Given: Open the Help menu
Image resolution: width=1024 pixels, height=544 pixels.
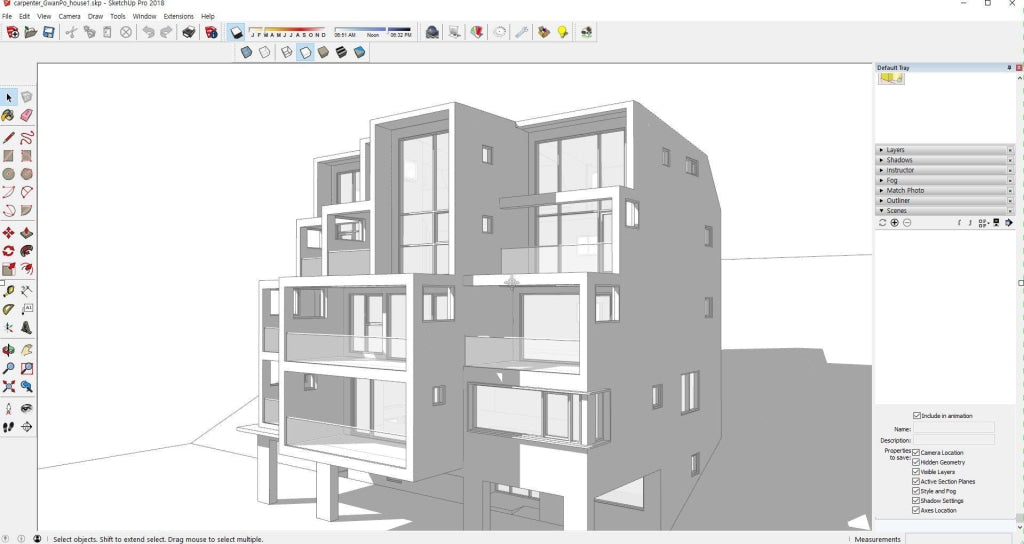Looking at the screenshot, I should click(208, 16).
